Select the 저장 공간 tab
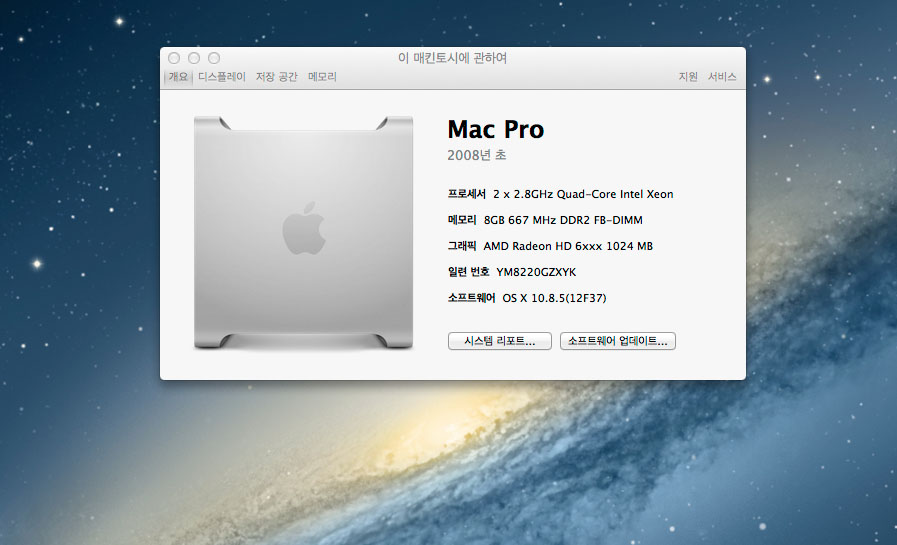Viewport: 897px width, 545px height. [x=276, y=77]
